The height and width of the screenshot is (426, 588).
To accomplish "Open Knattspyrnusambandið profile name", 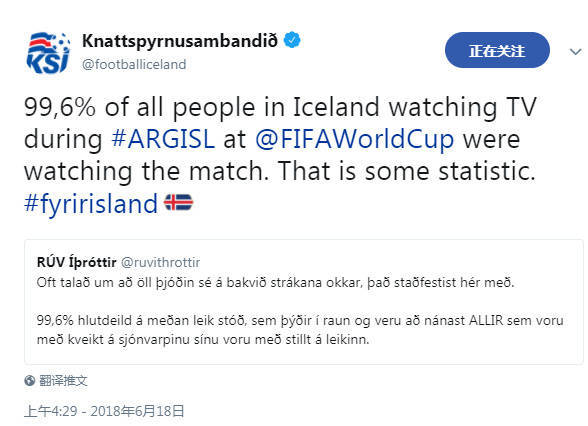I will click(x=180, y=41).
